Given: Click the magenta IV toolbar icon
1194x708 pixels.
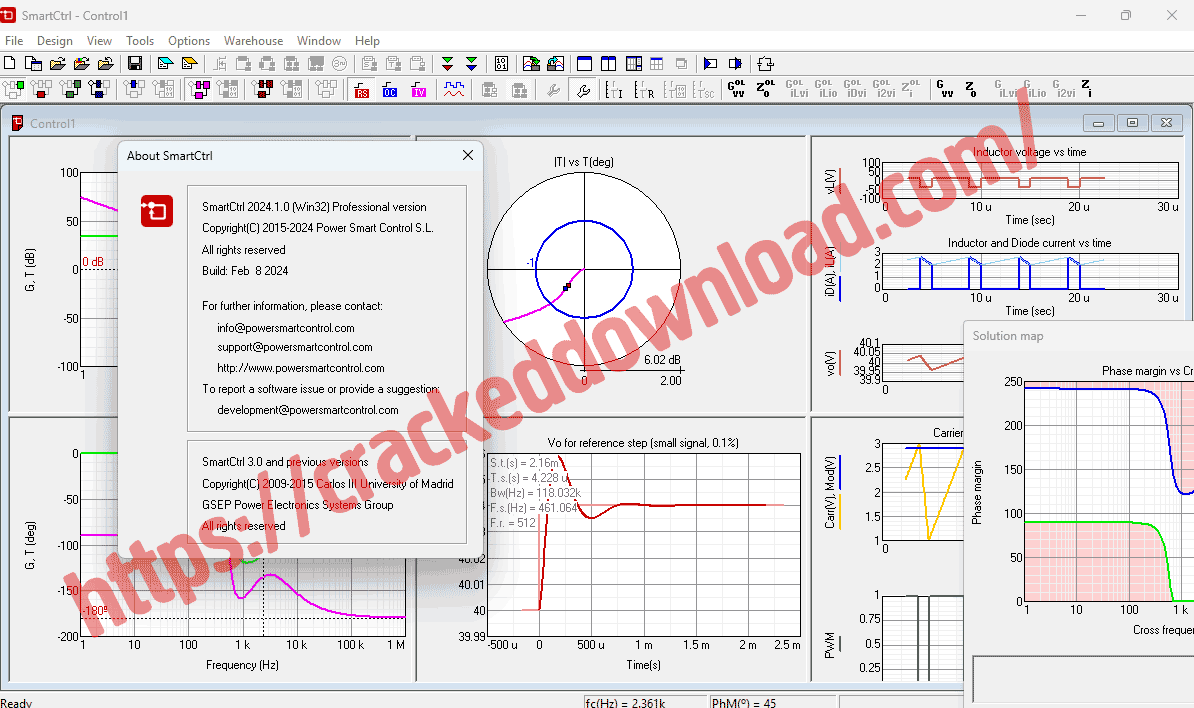Looking at the screenshot, I should tap(419, 90).
